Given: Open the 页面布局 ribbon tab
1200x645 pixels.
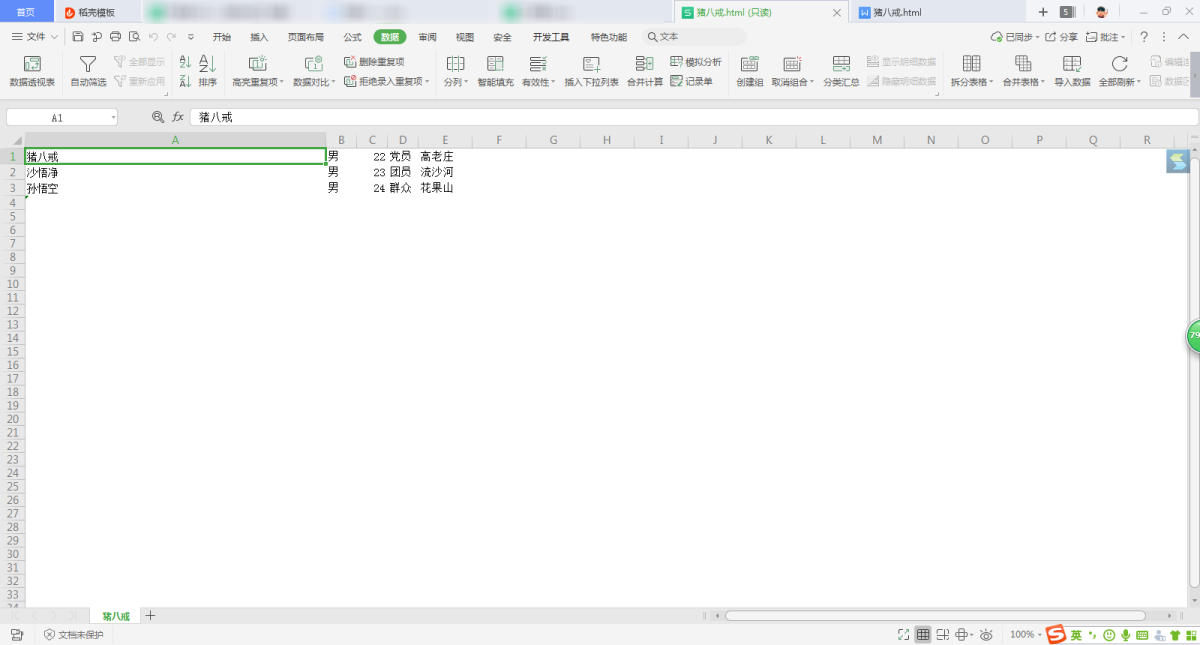Looking at the screenshot, I should 305,37.
